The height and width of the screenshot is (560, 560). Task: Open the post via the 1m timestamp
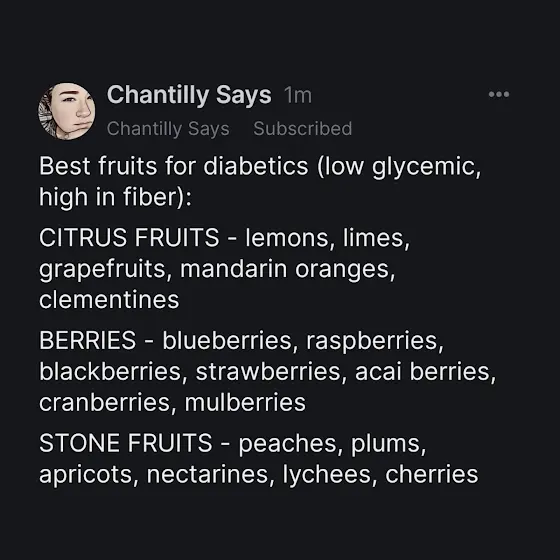pyautogui.click(x=298, y=96)
